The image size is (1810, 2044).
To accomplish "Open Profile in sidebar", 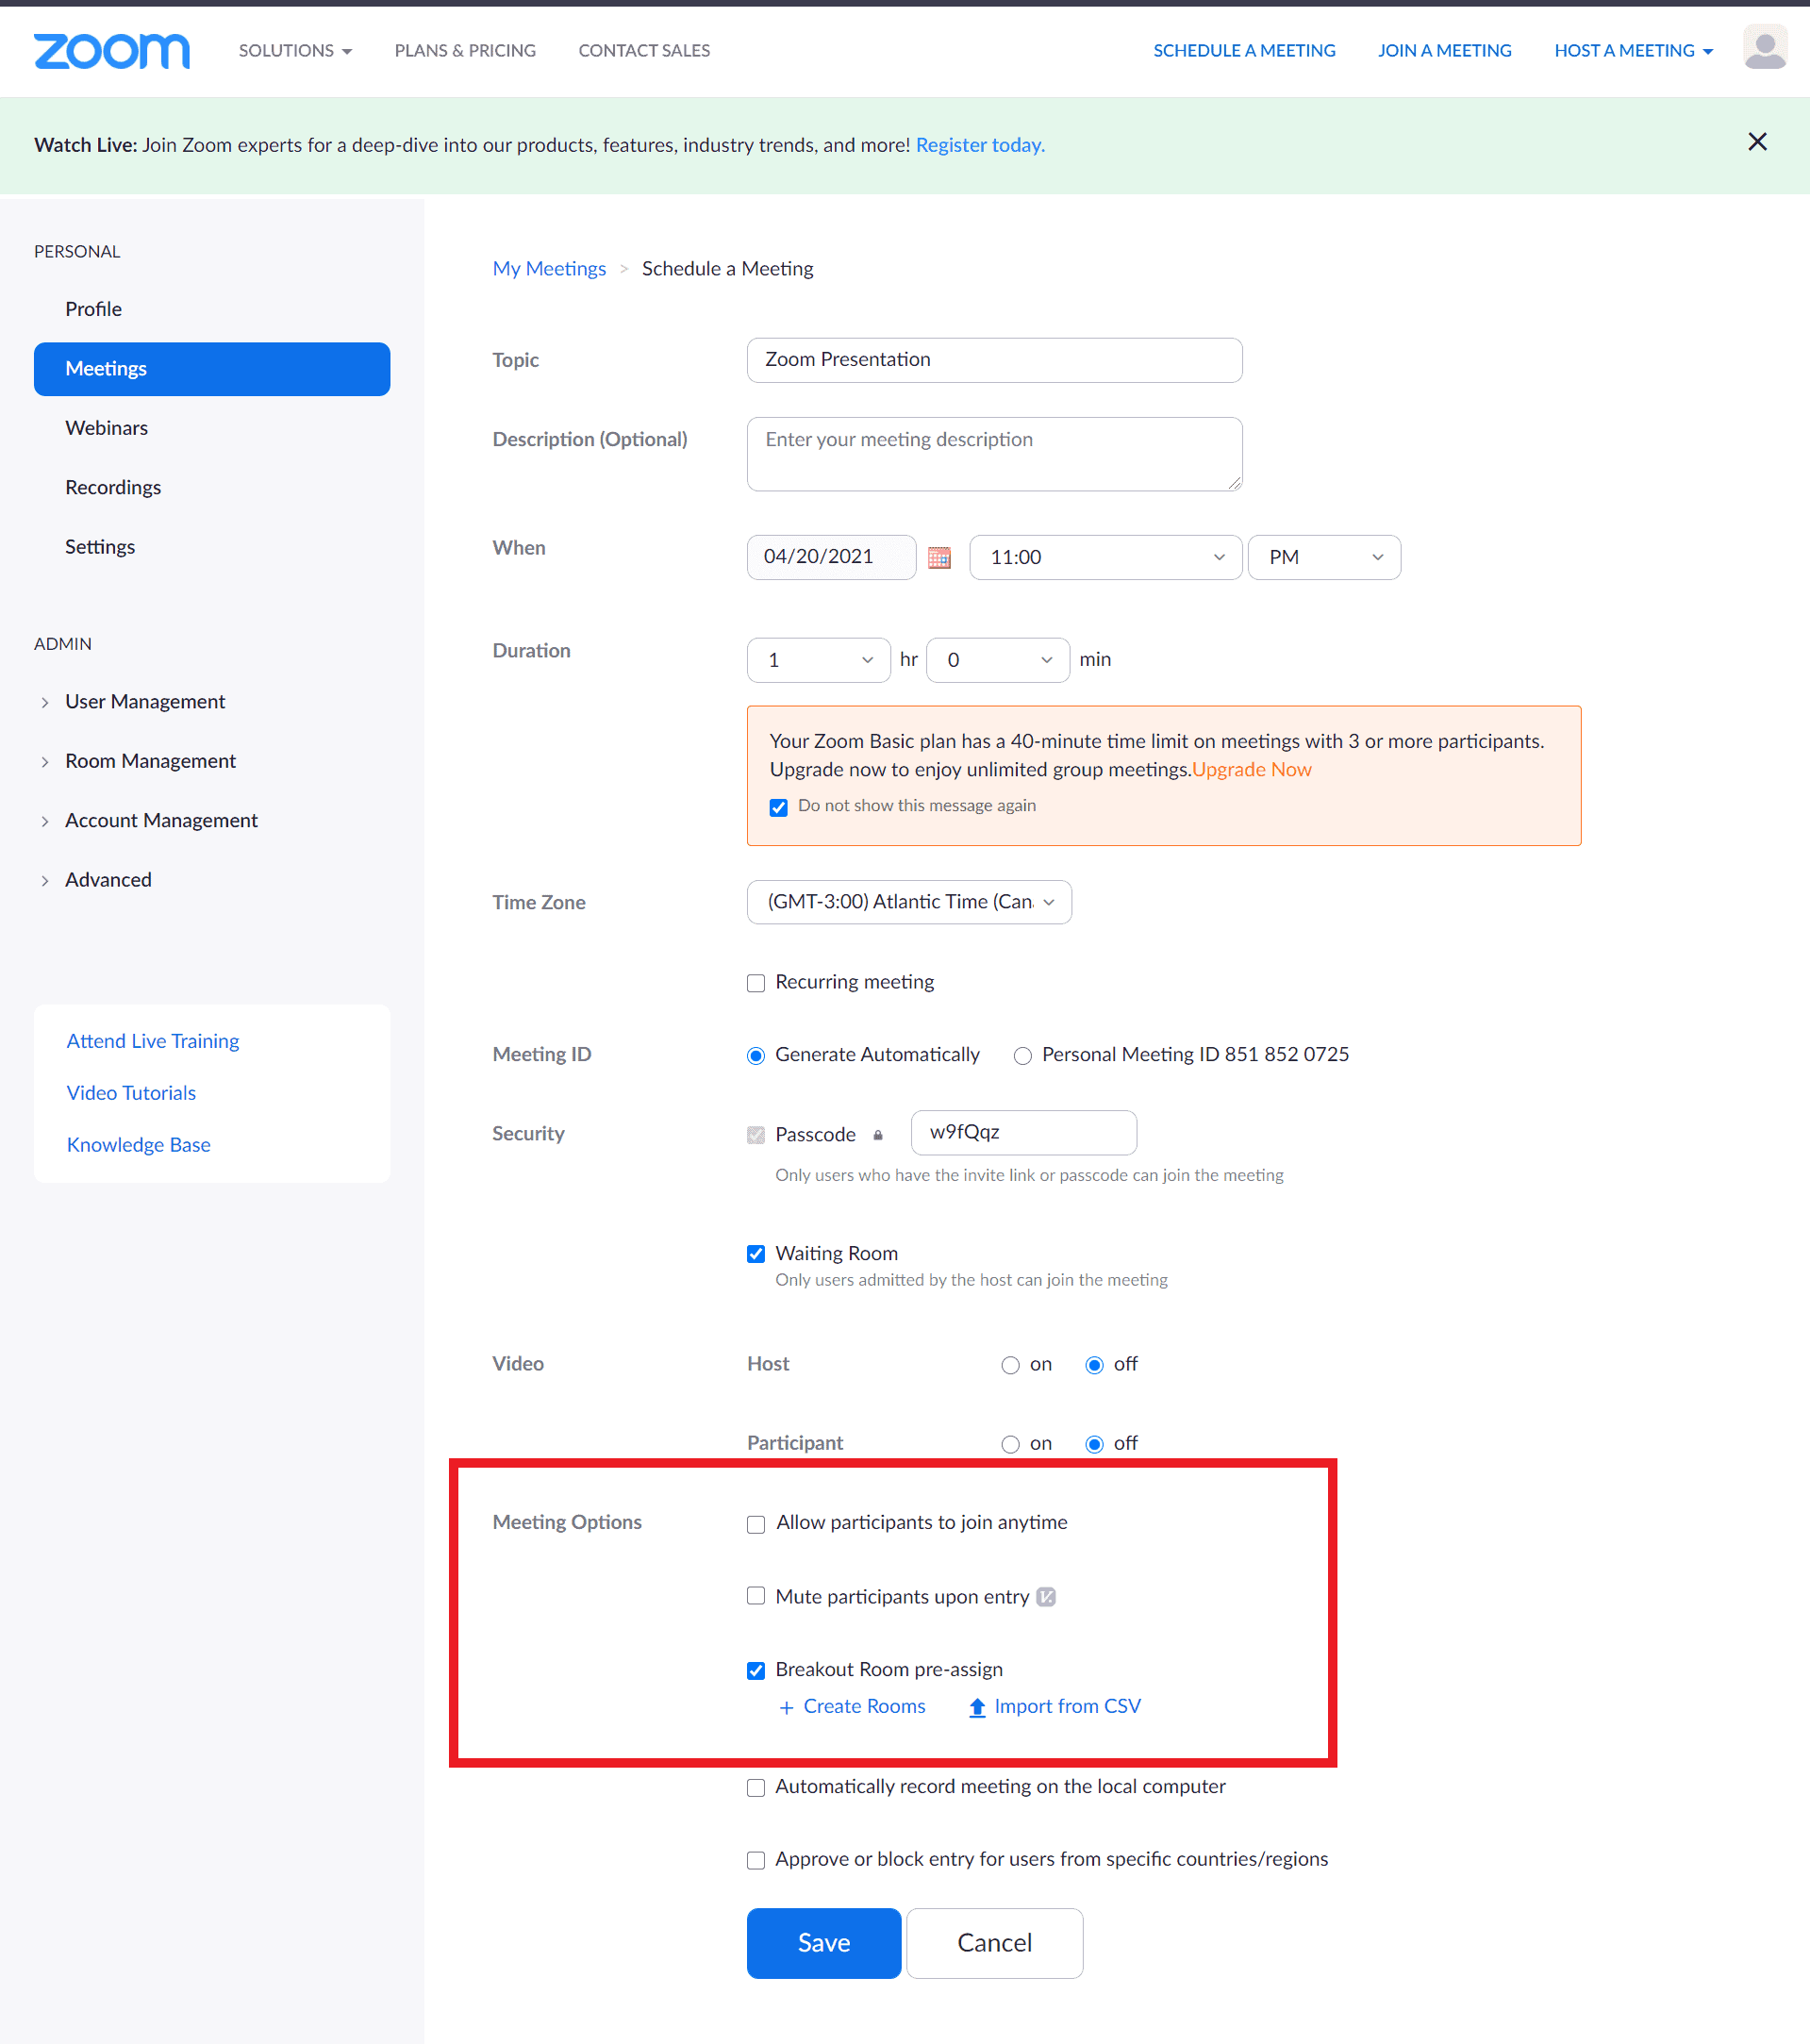I will [x=94, y=309].
